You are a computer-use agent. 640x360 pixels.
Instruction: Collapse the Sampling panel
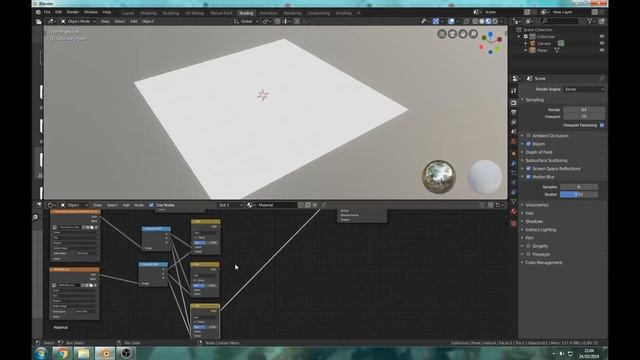point(534,100)
